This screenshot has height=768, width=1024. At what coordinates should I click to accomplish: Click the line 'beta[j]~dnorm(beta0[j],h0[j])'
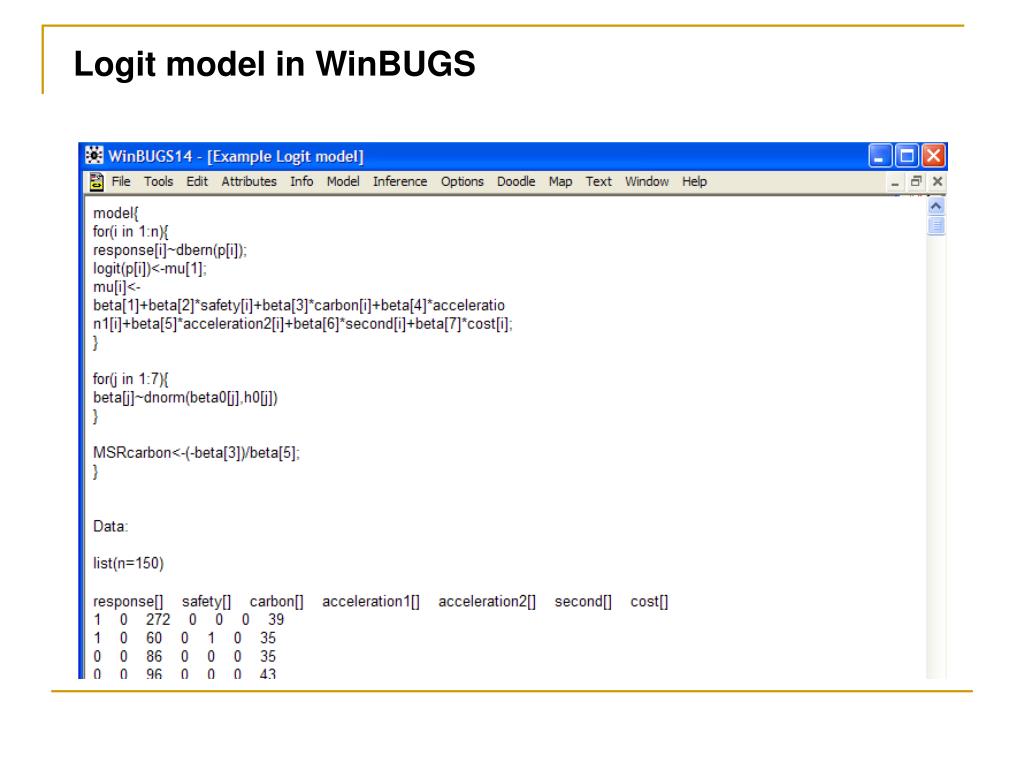[185, 397]
